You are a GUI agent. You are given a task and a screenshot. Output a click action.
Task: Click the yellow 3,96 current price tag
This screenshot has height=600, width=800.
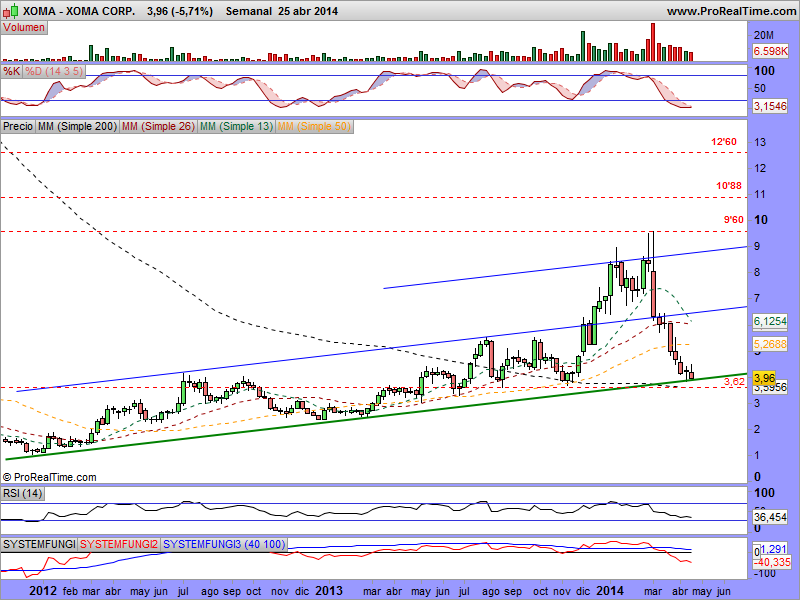pyautogui.click(x=764, y=378)
